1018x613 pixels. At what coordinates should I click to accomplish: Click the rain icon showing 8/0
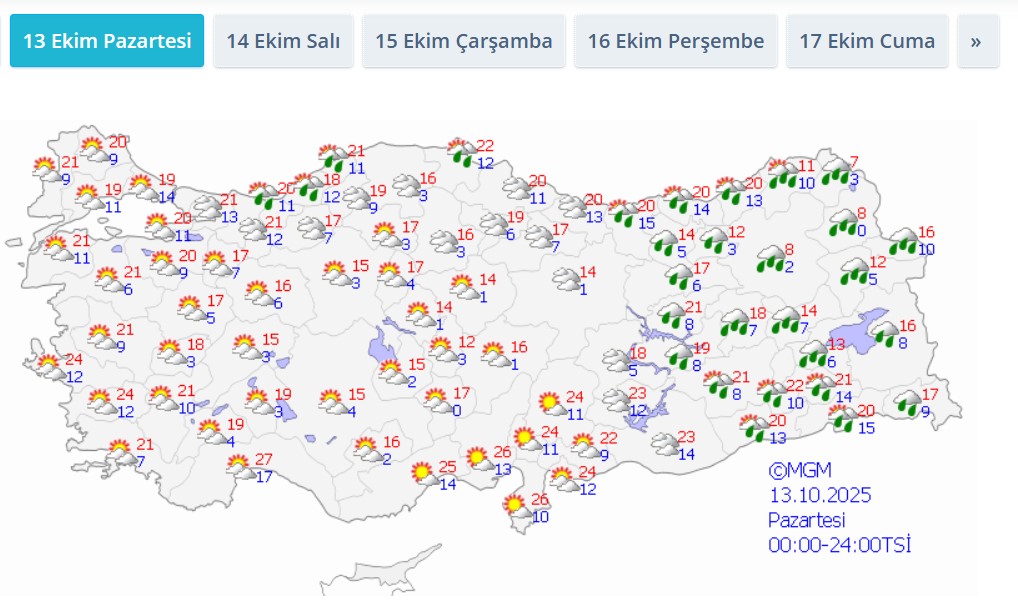[842, 222]
